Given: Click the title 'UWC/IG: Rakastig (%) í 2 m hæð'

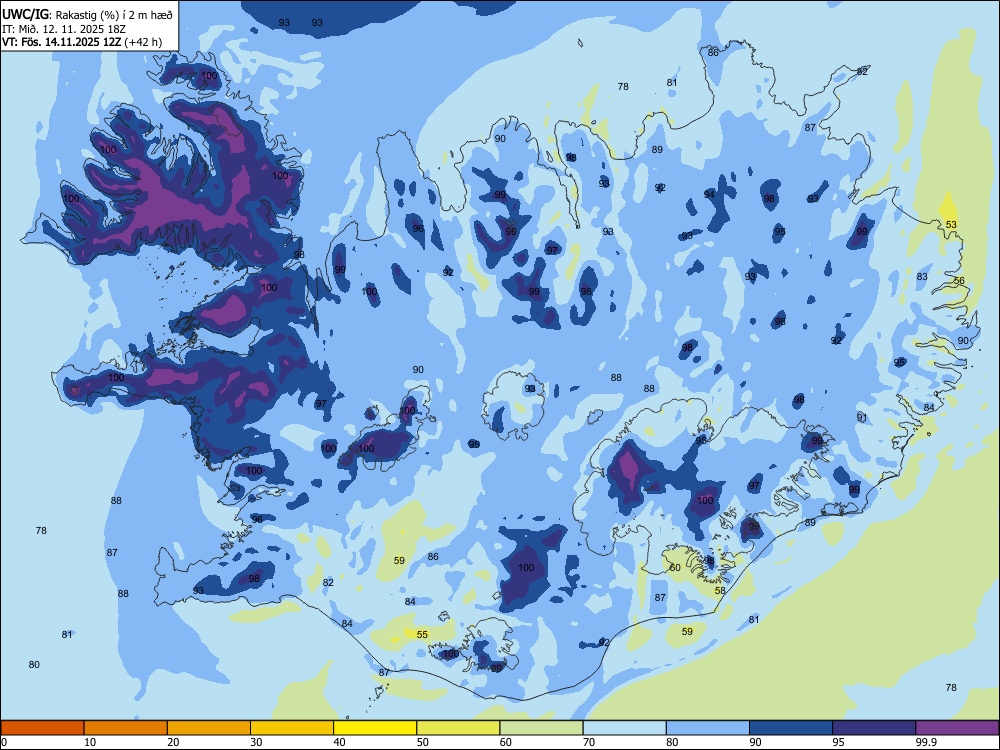Looking at the screenshot, I should pyautogui.click(x=87, y=13).
